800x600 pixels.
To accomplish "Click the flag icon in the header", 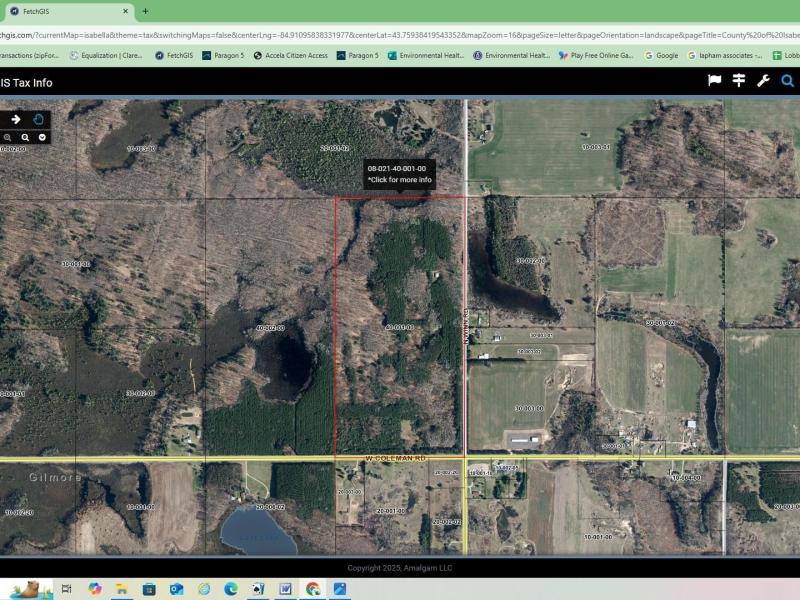I will click(x=714, y=80).
